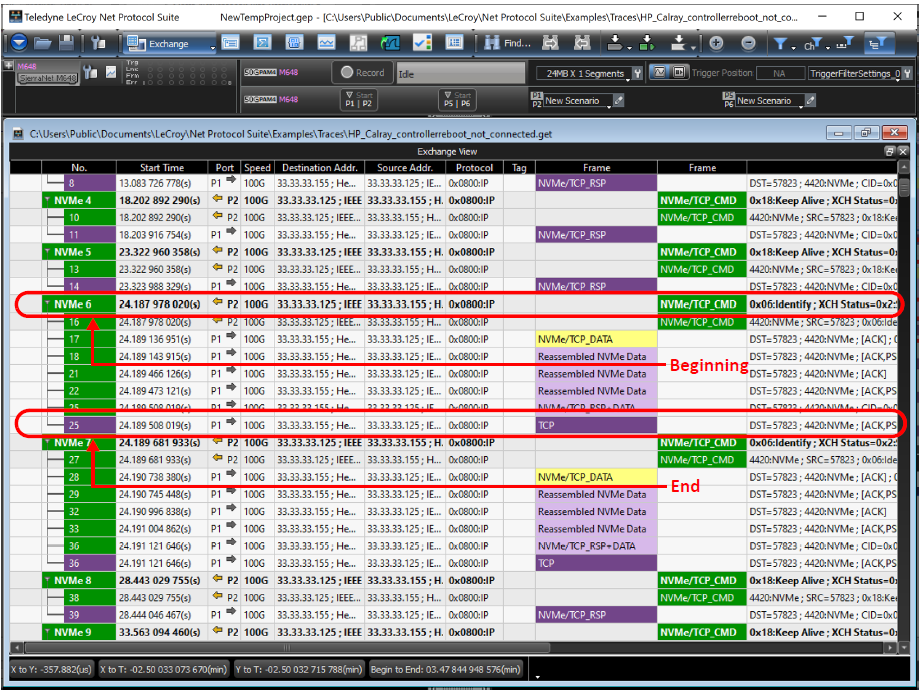Open the waveform chart view icon

tap(326, 43)
